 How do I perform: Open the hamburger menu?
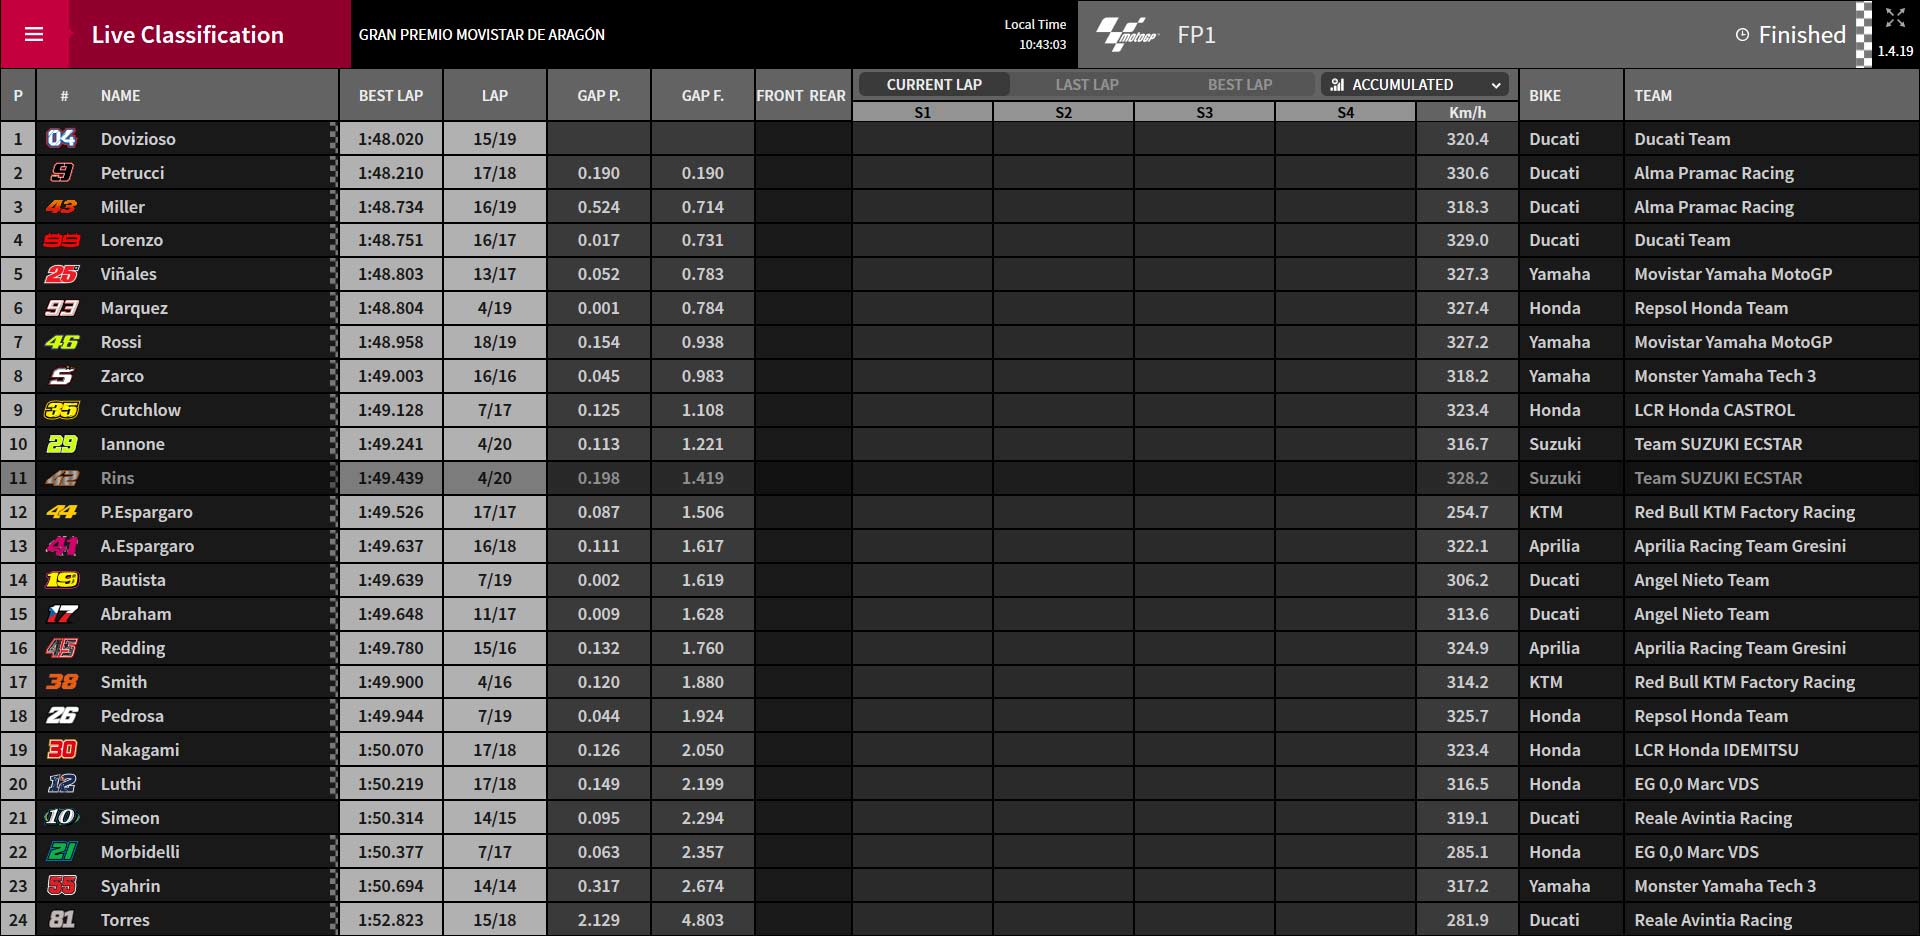point(34,34)
